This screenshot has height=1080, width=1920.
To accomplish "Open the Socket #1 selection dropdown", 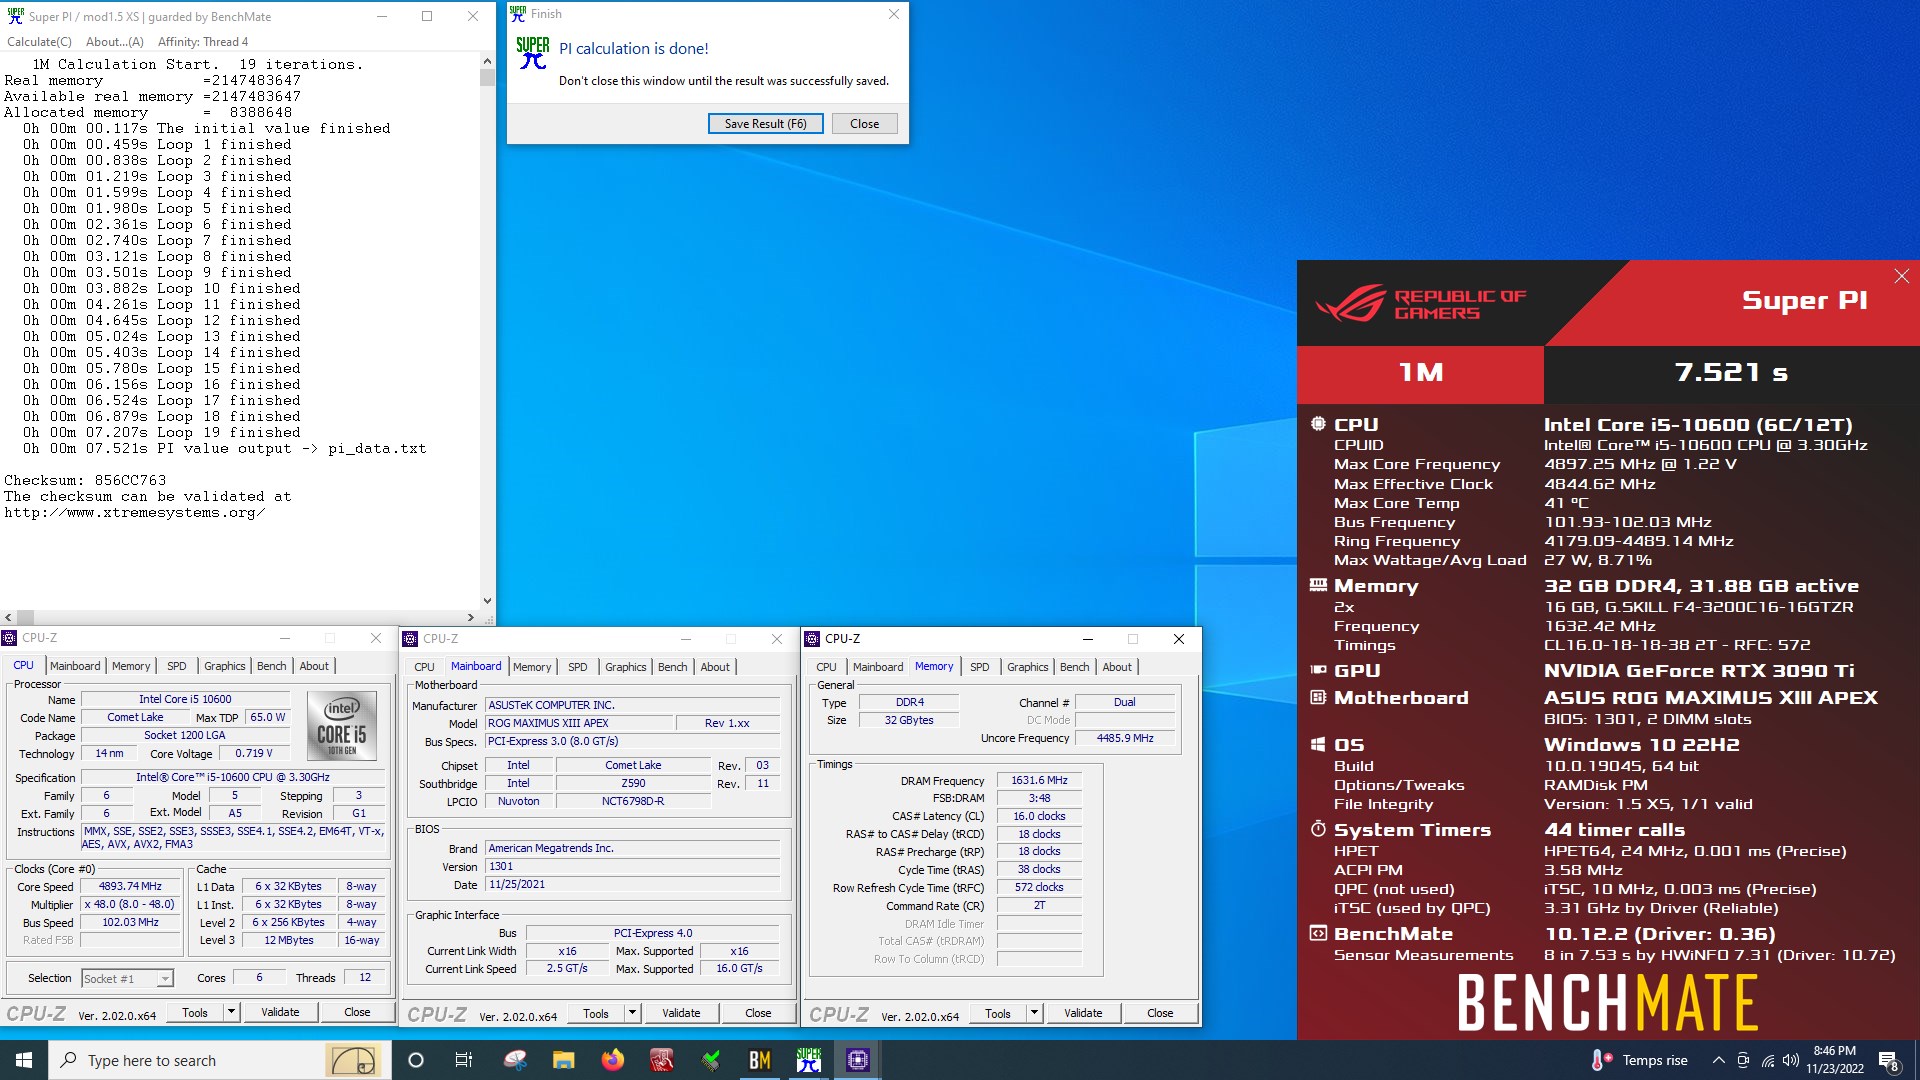I will (x=127, y=978).
